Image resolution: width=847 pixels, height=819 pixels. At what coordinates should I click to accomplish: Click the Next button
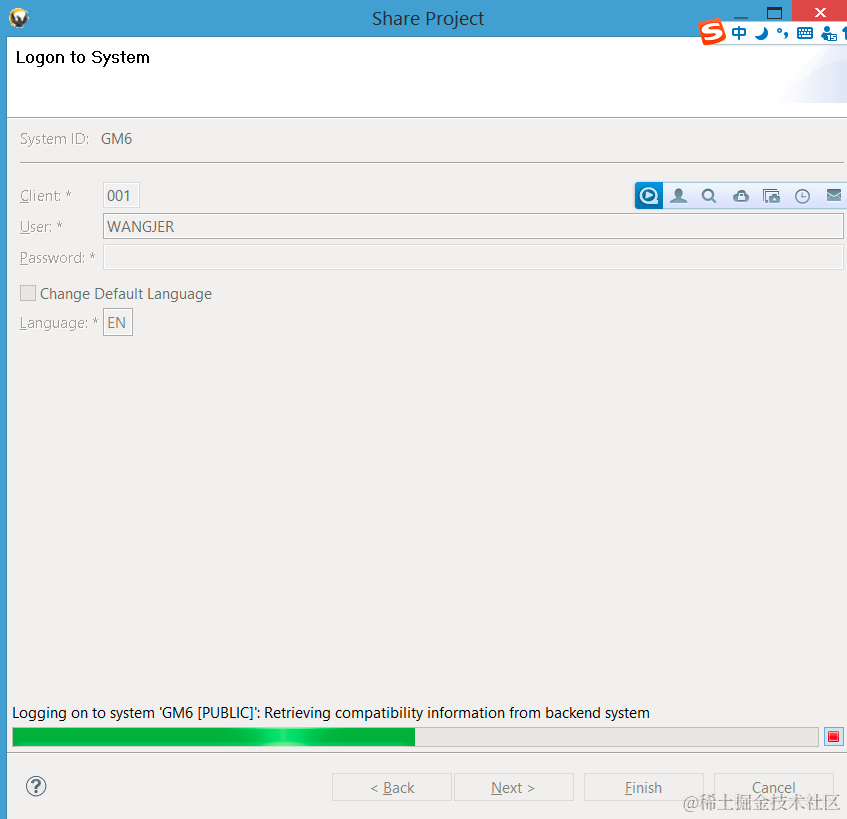pyautogui.click(x=513, y=787)
